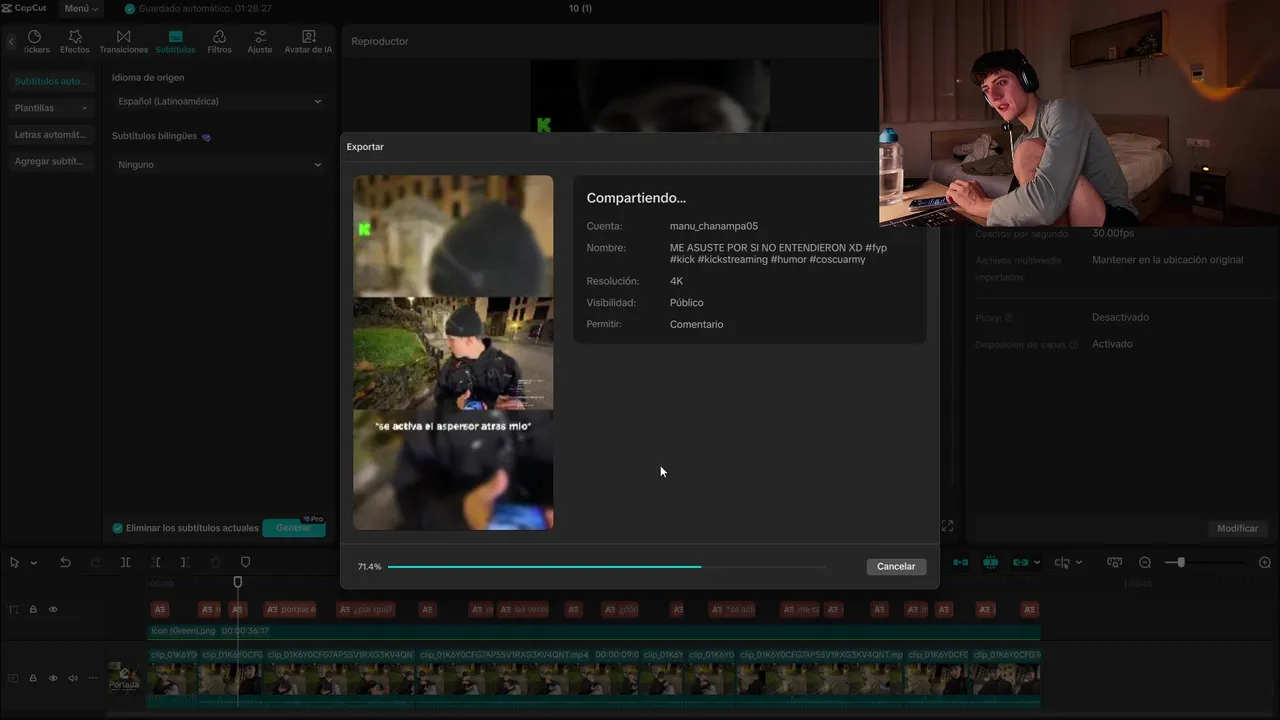Click the Disposición de capas info icon
The width and height of the screenshot is (1280, 720).
click(1074, 345)
